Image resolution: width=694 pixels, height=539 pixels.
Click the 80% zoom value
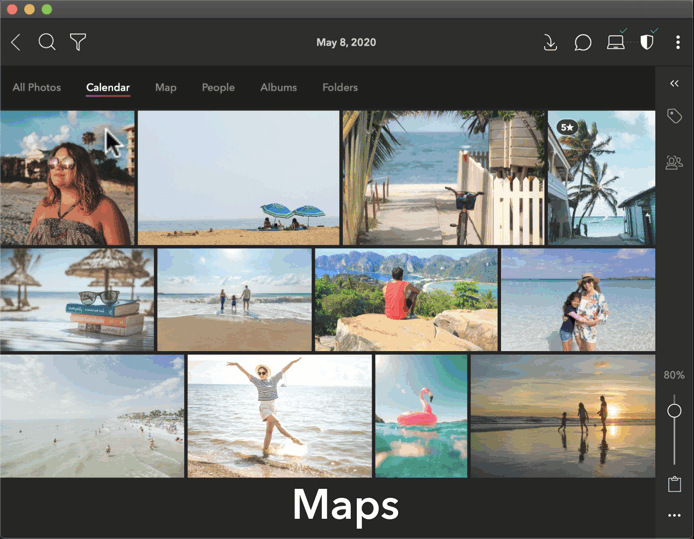(674, 375)
